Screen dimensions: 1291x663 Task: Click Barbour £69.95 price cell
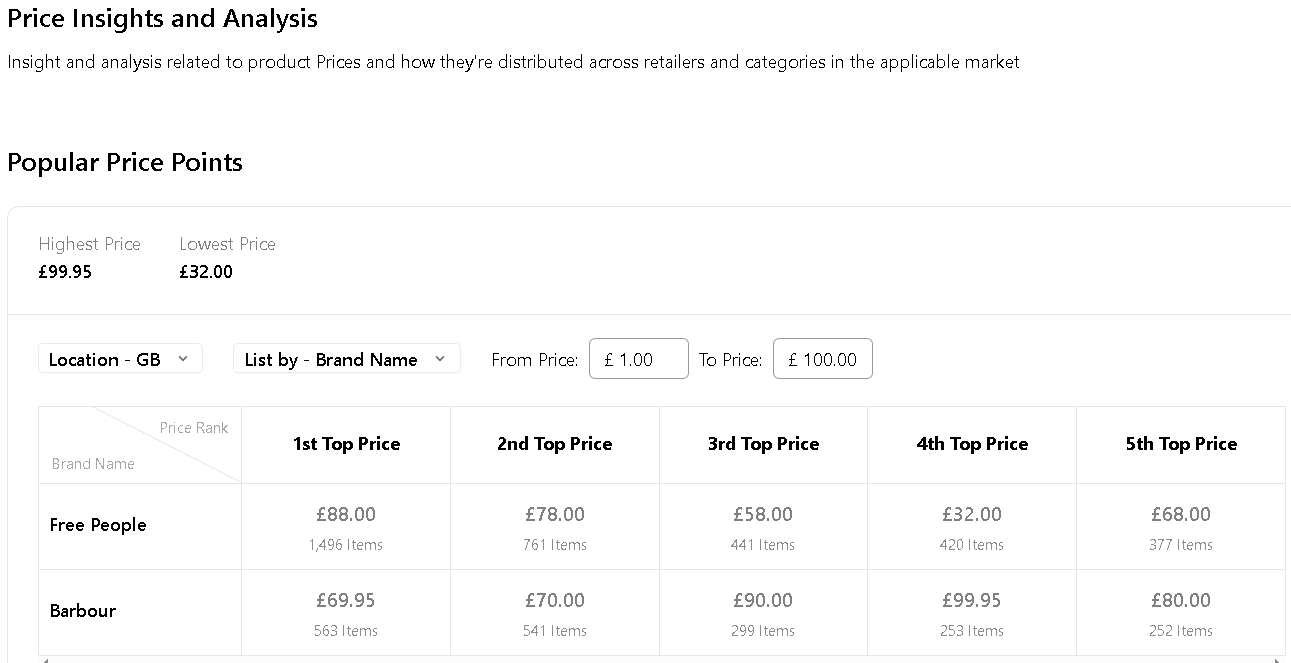(x=346, y=613)
